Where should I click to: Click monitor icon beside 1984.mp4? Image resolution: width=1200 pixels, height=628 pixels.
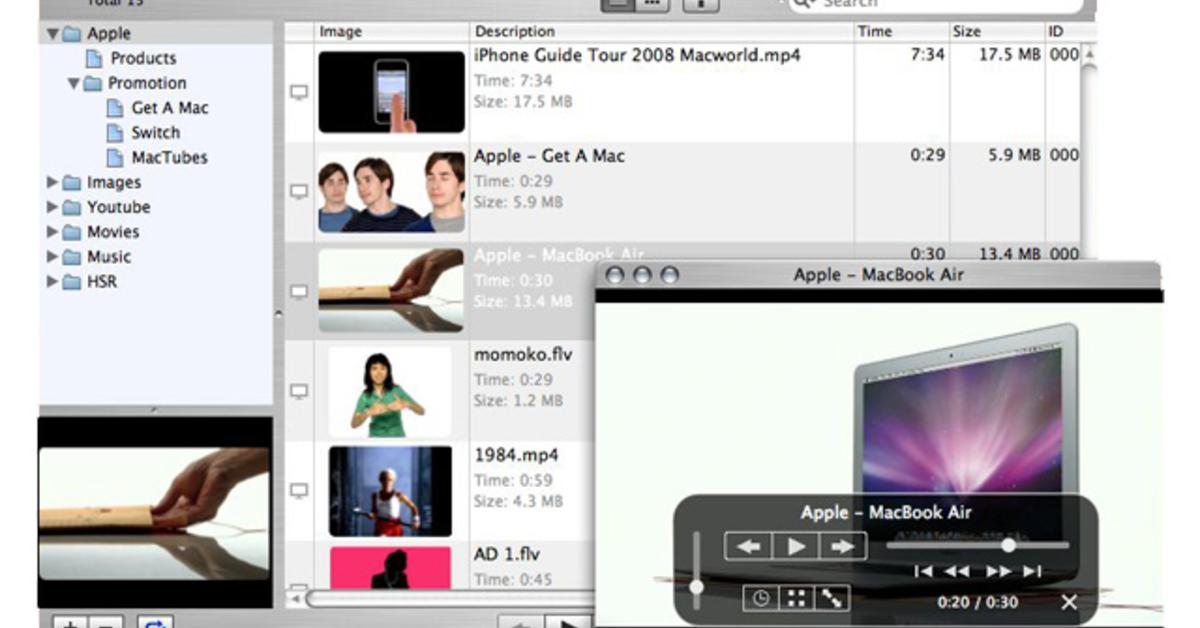click(298, 491)
